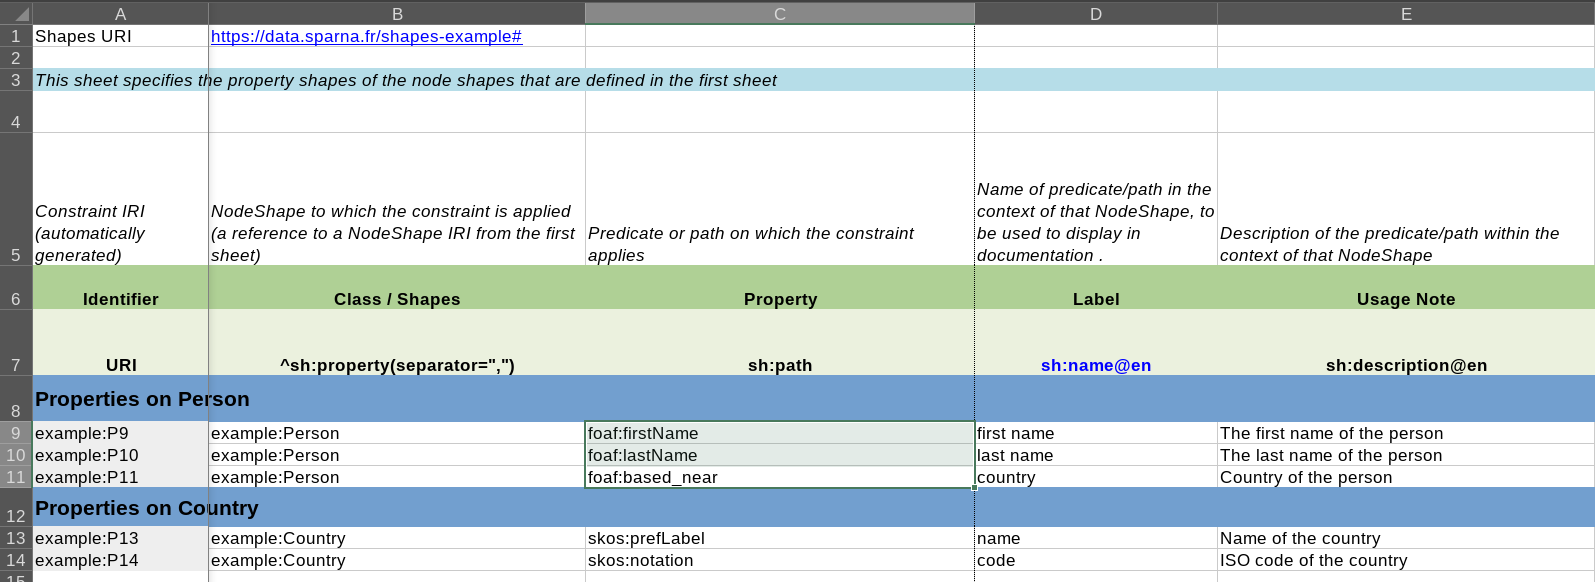Click the 'Predicate or path on which' cell
This screenshot has height=582, width=1595.
(780, 199)
